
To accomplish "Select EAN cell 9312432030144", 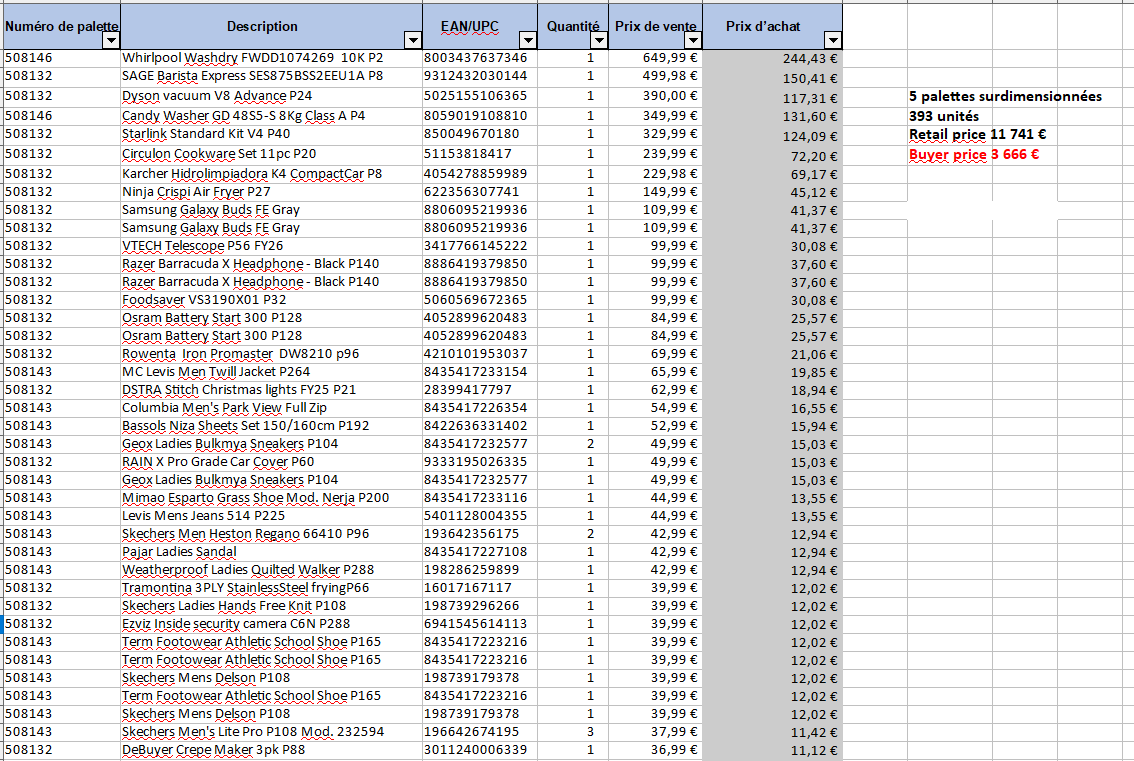I will (475, 76).
